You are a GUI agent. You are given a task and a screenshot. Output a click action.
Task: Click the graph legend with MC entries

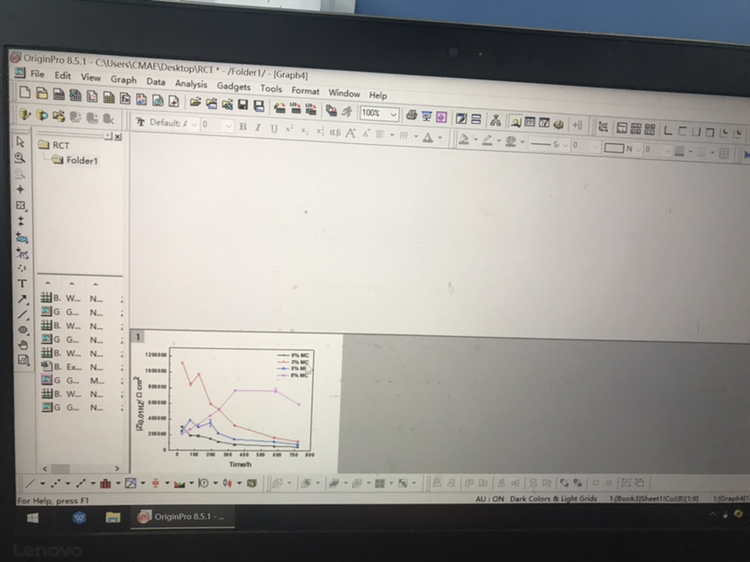coord(293,365)
